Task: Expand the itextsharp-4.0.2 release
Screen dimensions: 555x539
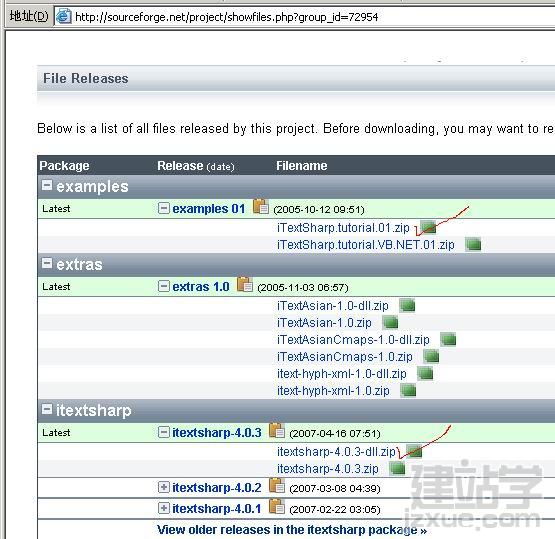Action: (164, 487)
